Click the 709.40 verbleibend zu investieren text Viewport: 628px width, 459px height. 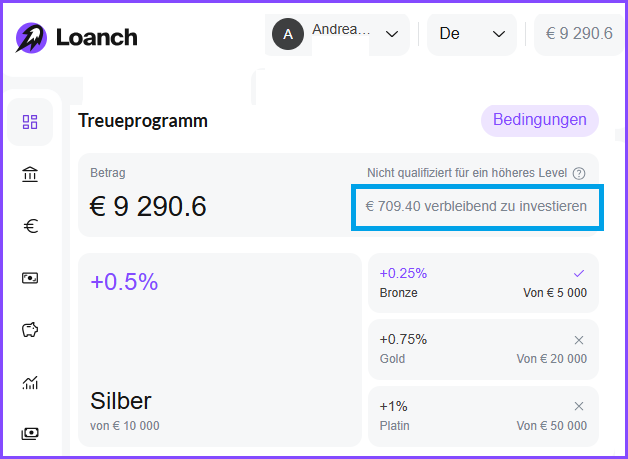pyautogui.click(x=476, y=207)
